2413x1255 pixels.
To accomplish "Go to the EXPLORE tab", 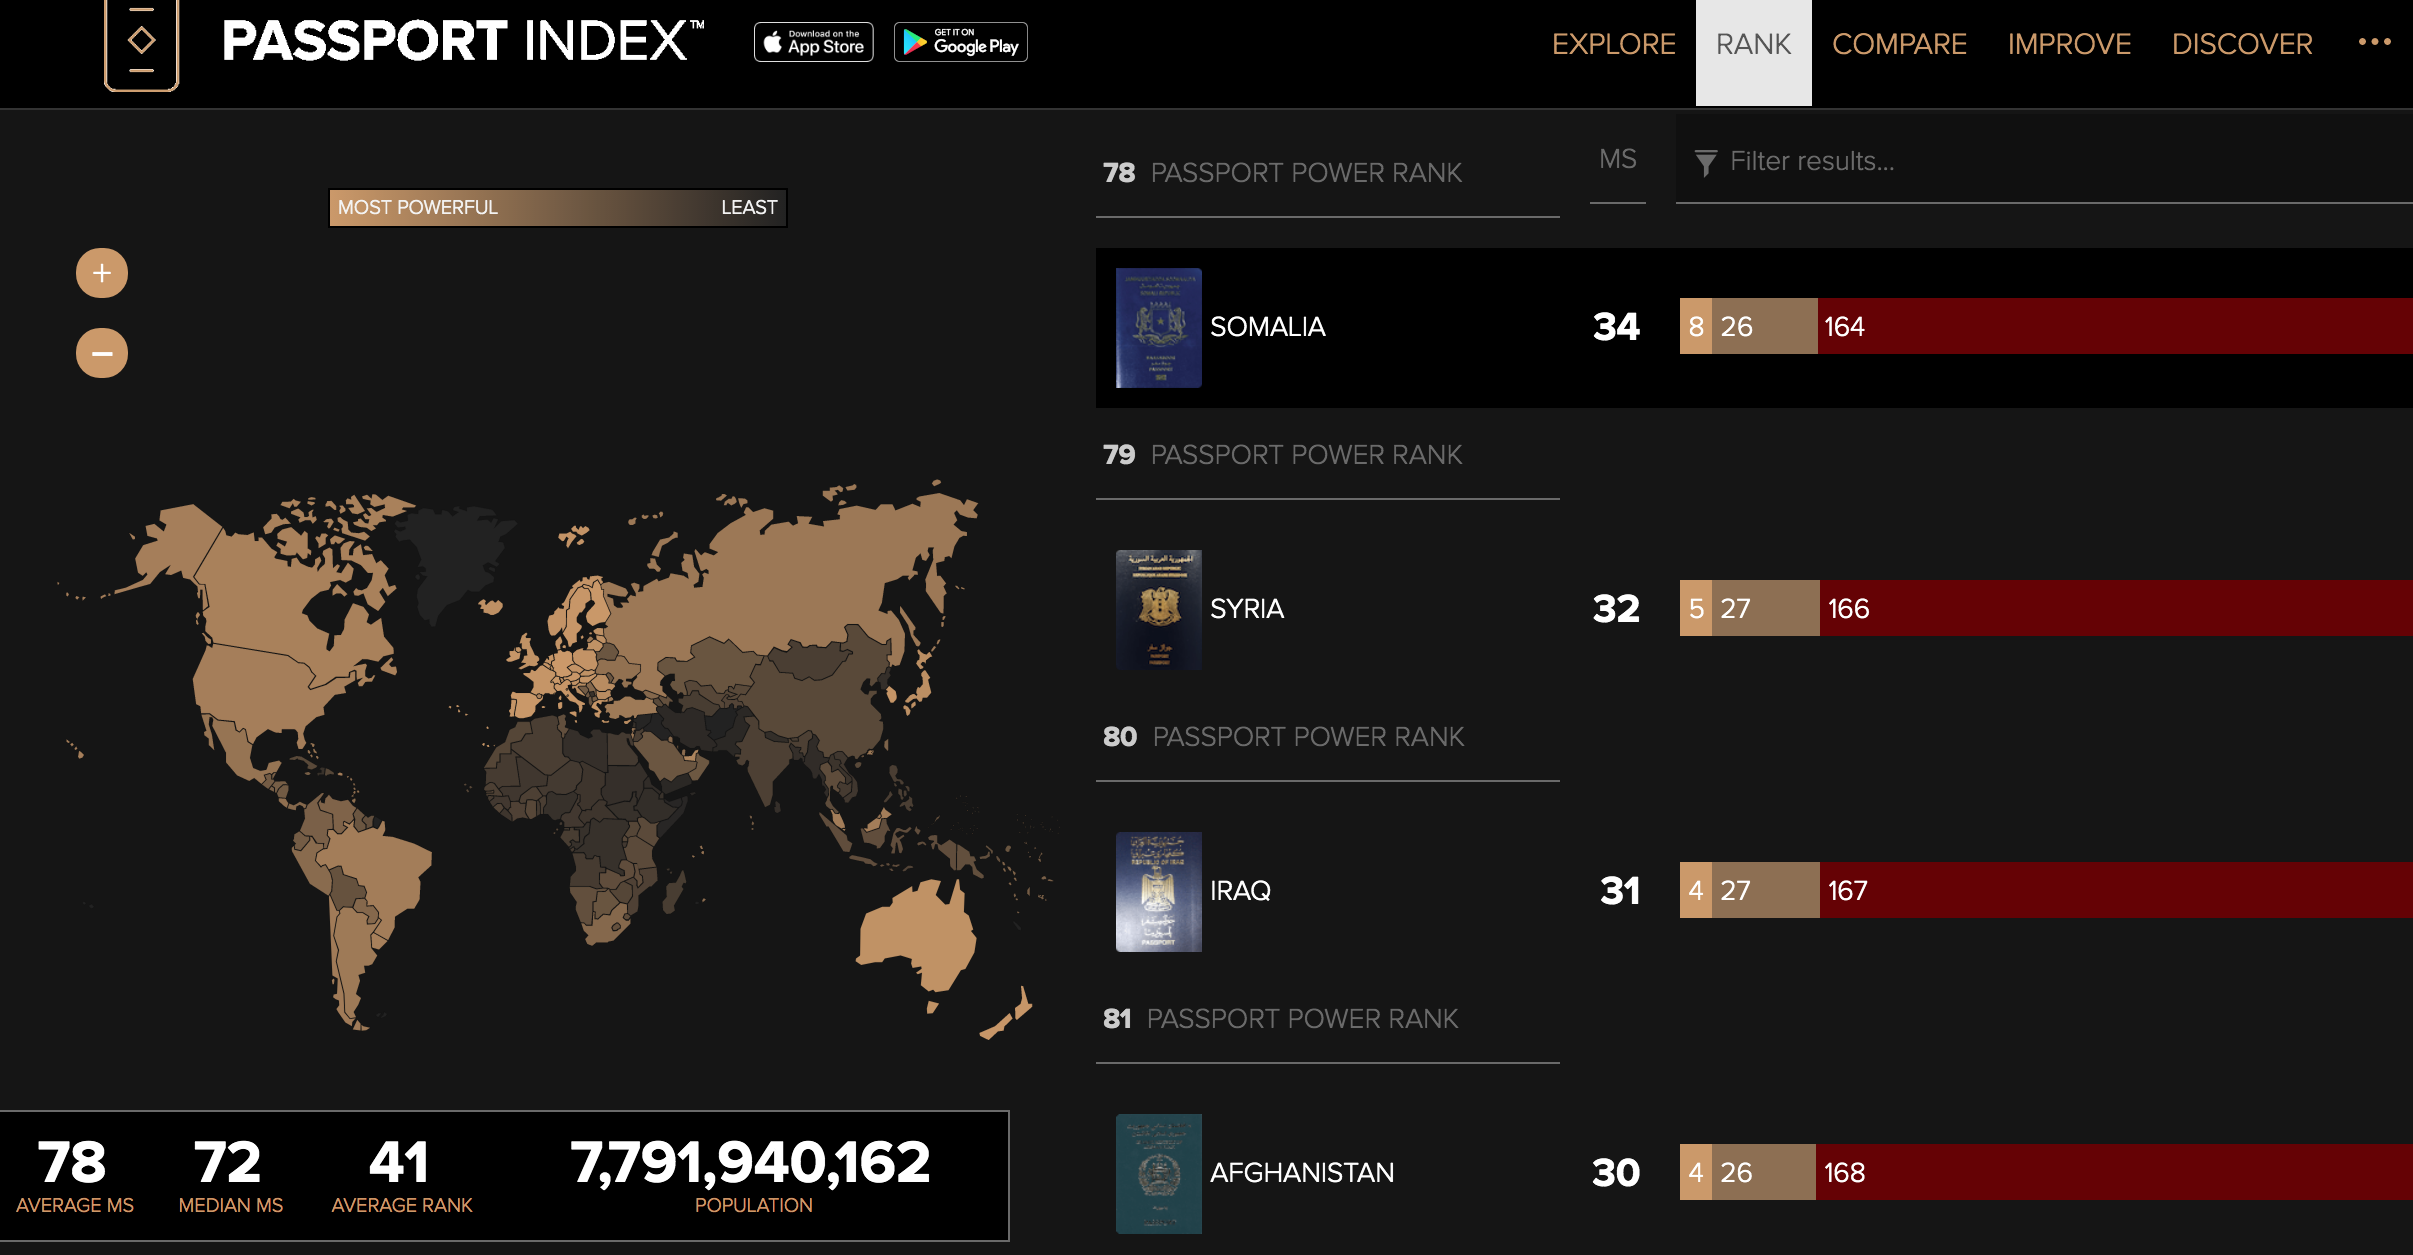I will 1613,44.
